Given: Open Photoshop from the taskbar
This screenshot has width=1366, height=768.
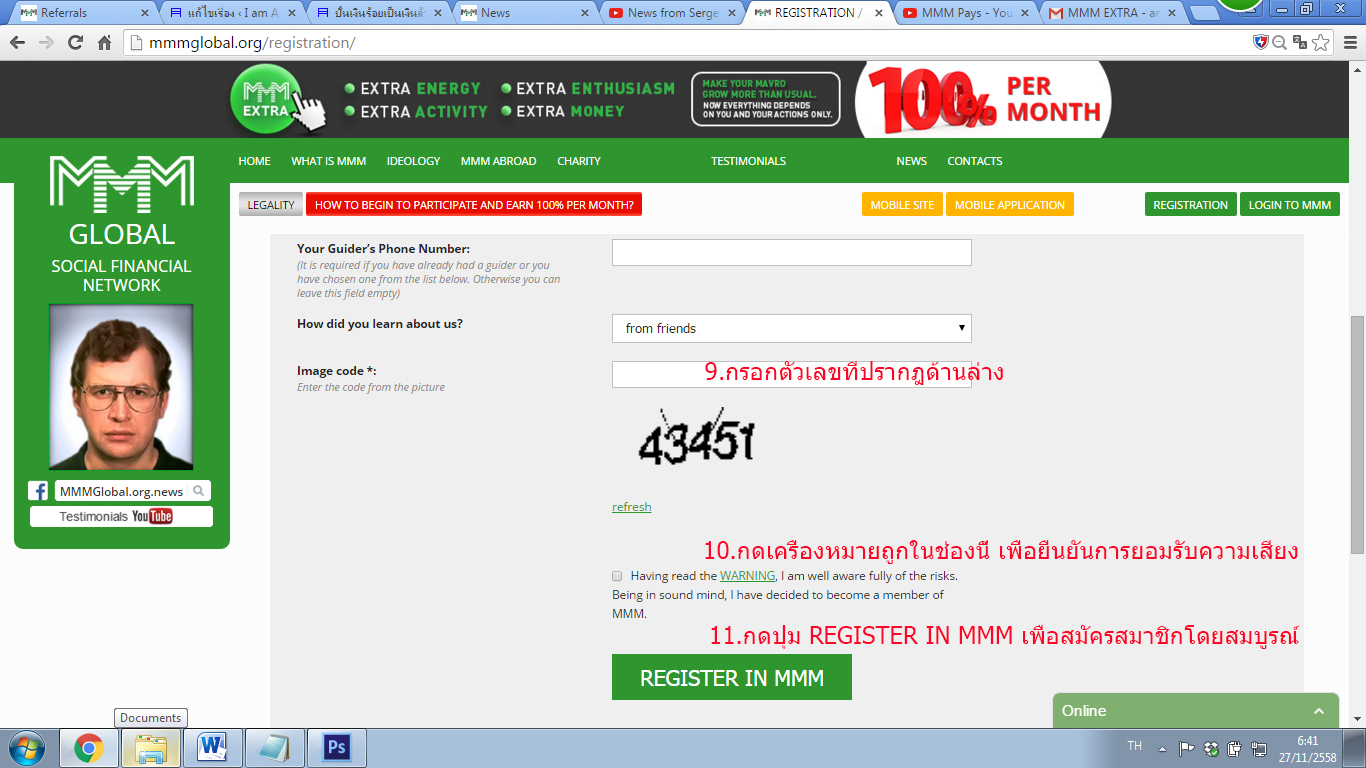Looking at the screenshot, I should (x=336, y=748).
